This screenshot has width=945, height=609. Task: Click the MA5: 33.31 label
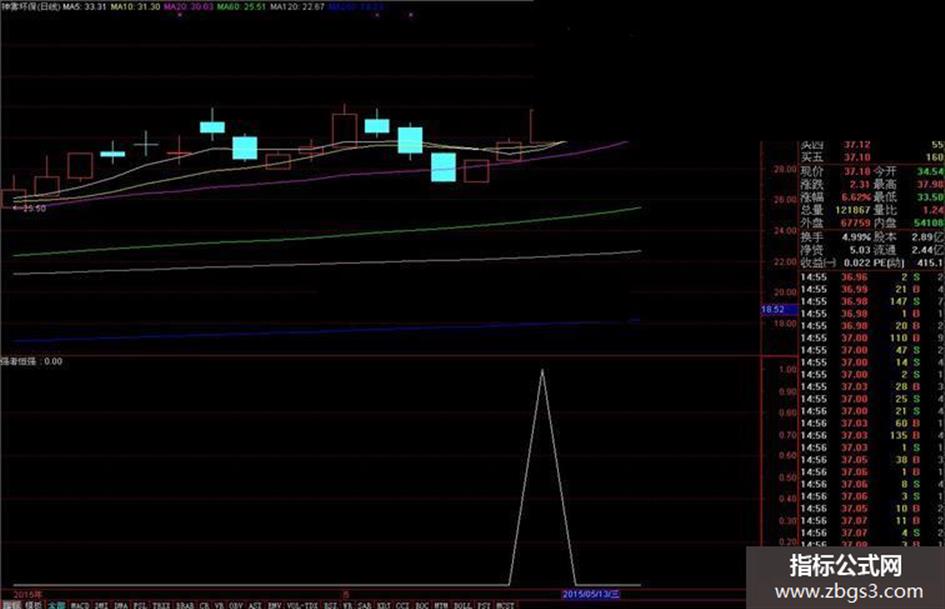coord(84,7)
